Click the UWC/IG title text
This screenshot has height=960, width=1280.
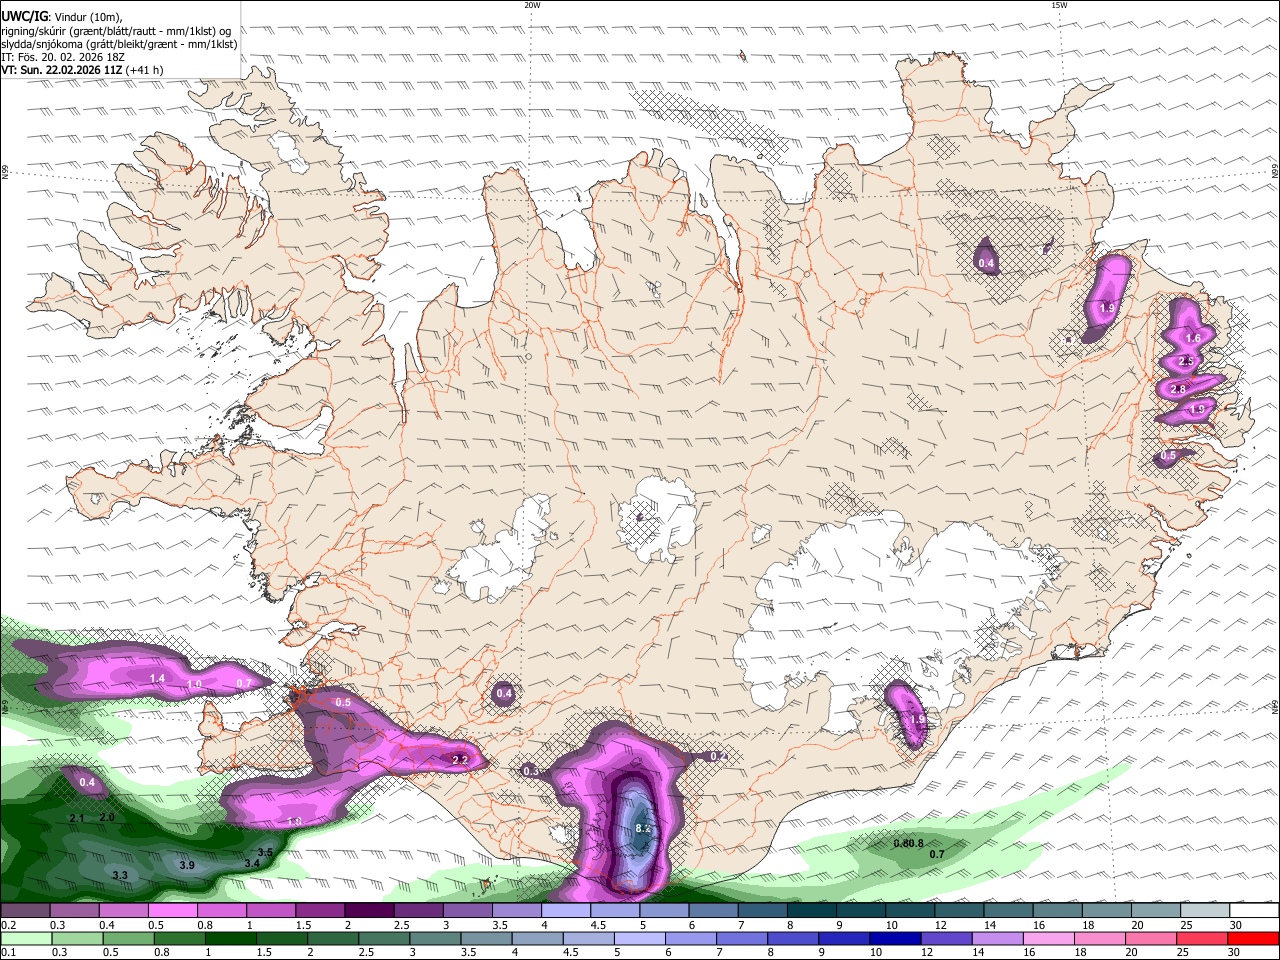[x=24, y=16]
